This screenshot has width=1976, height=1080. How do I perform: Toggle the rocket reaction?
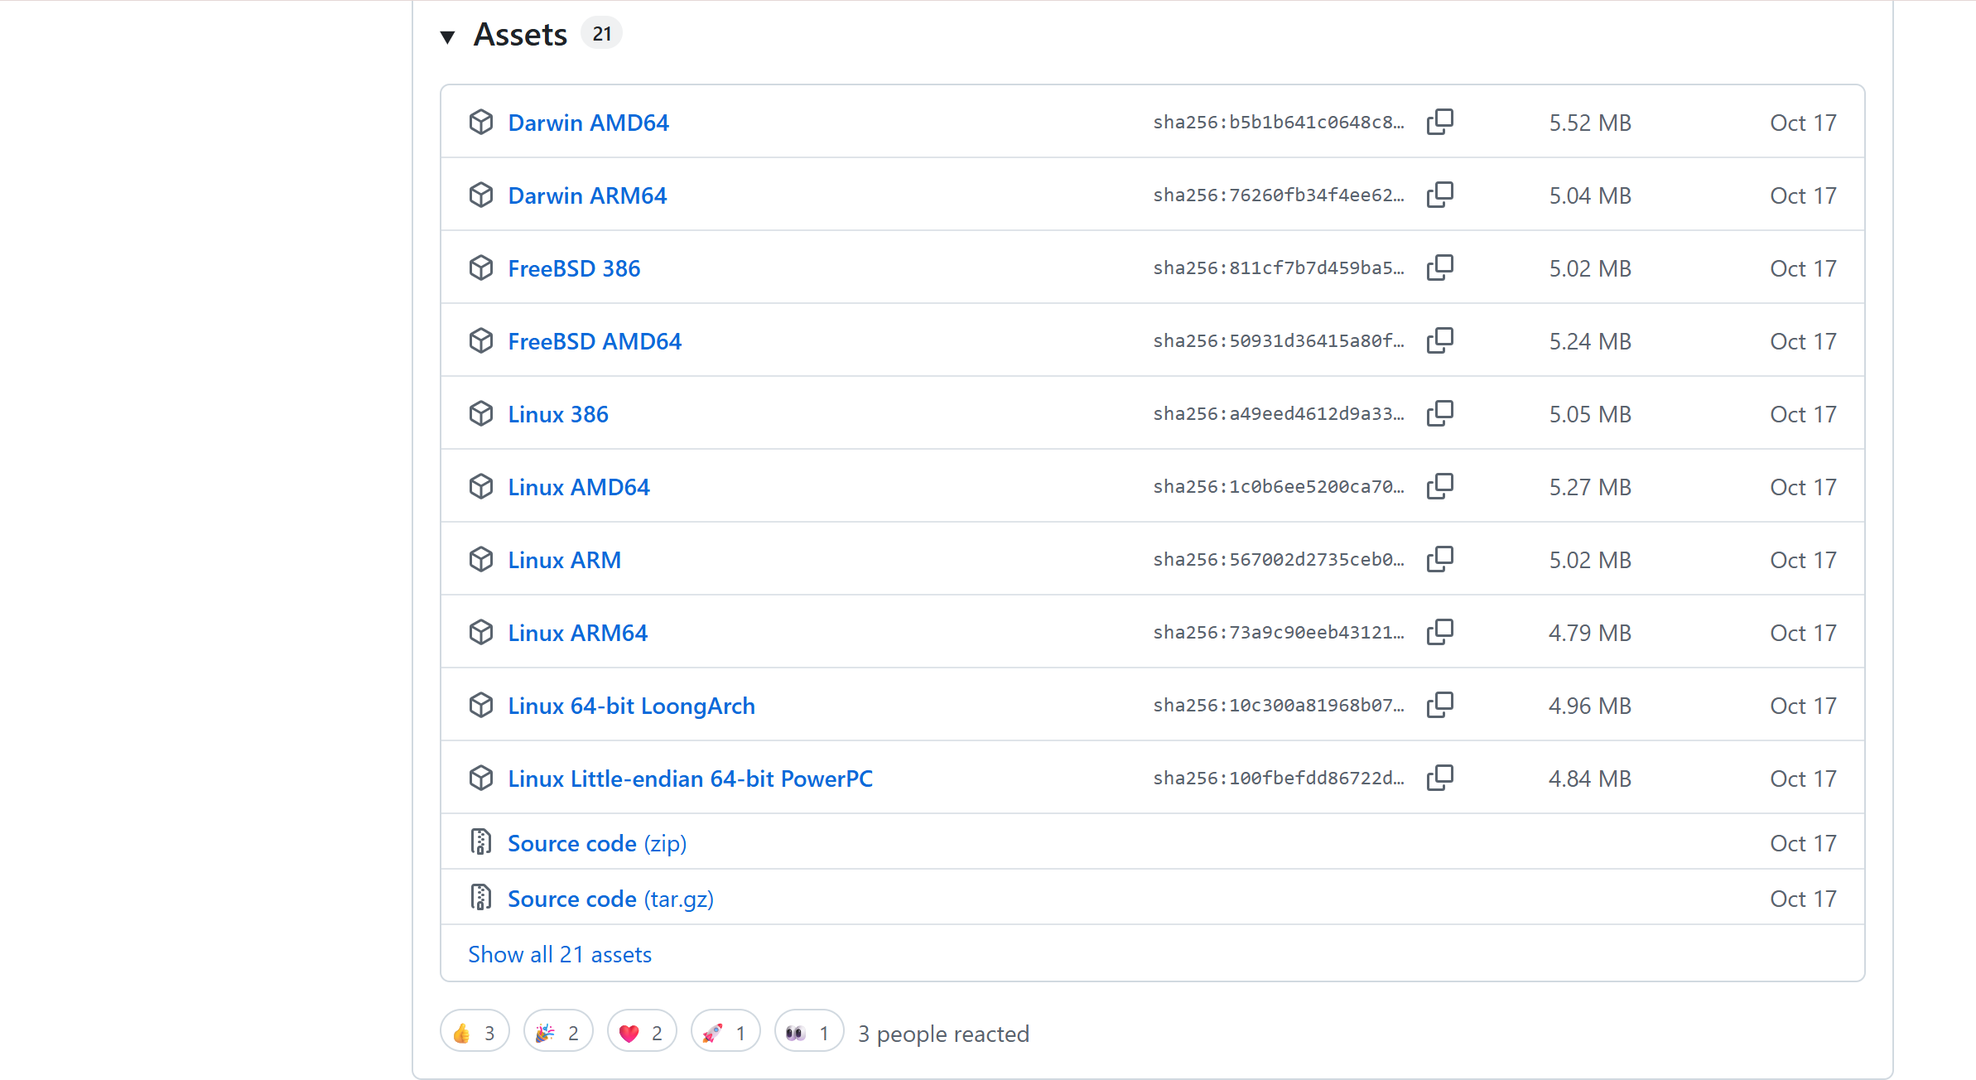[x=725, y=1033]
